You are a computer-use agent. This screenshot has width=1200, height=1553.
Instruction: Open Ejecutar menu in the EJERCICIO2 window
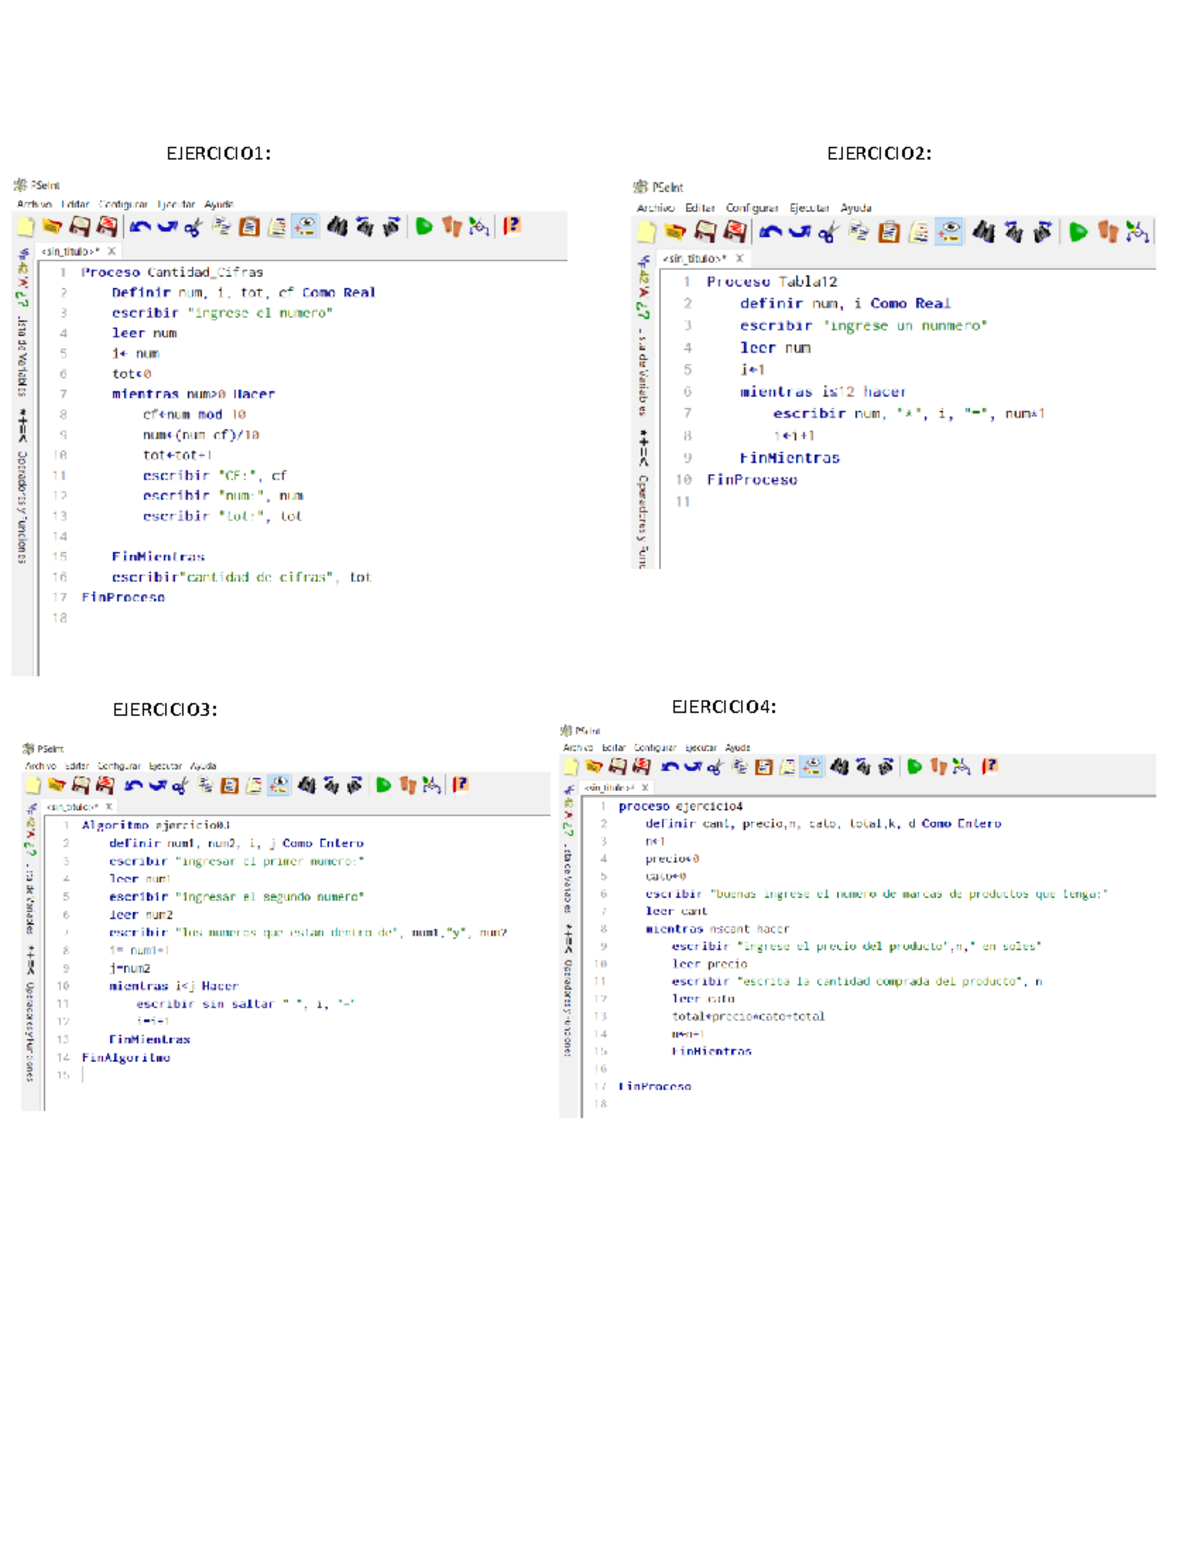[x=809, y=208]
